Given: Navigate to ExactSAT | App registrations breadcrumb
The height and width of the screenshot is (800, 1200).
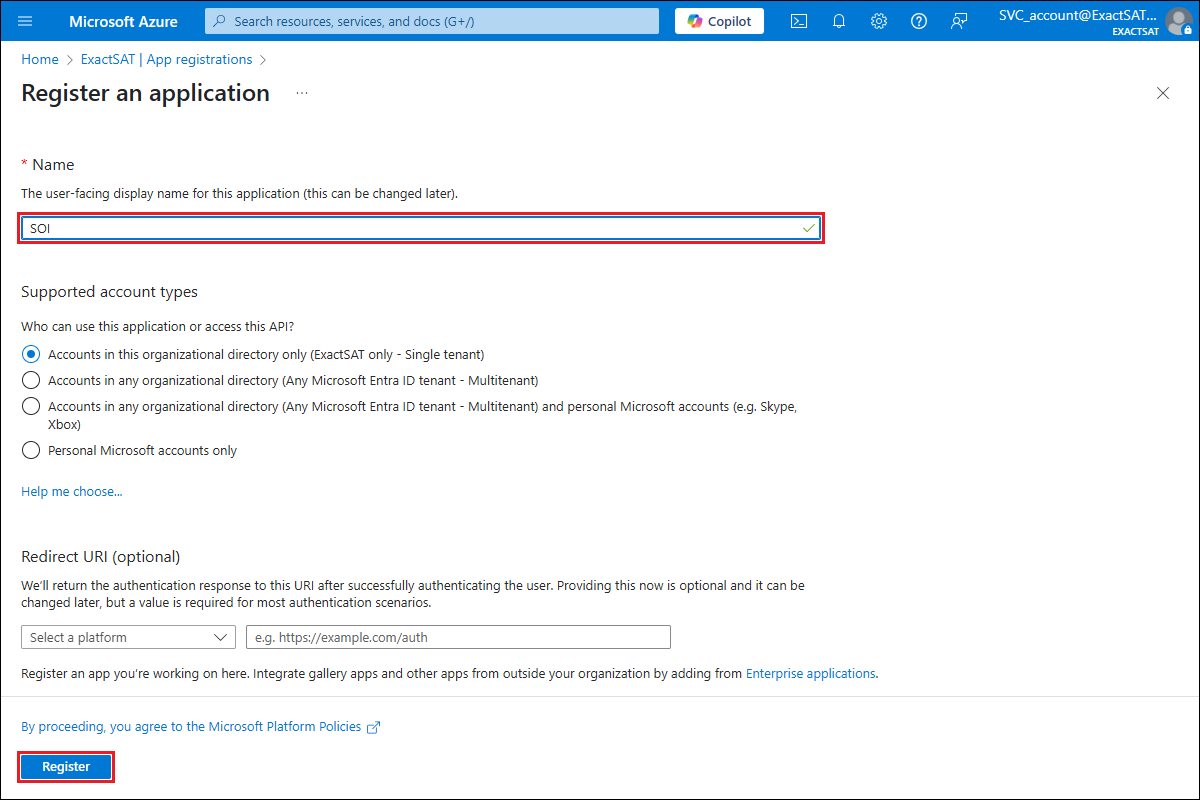Looking at the screenshot, I should pyautogui.click(x=166, y=59).
